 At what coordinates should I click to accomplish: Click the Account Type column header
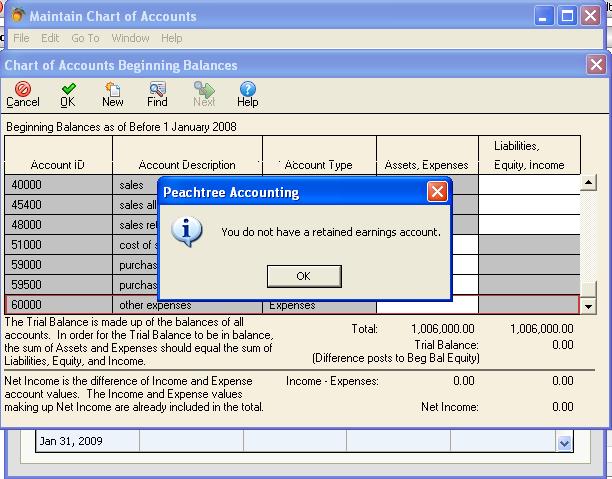coord(319,155)
